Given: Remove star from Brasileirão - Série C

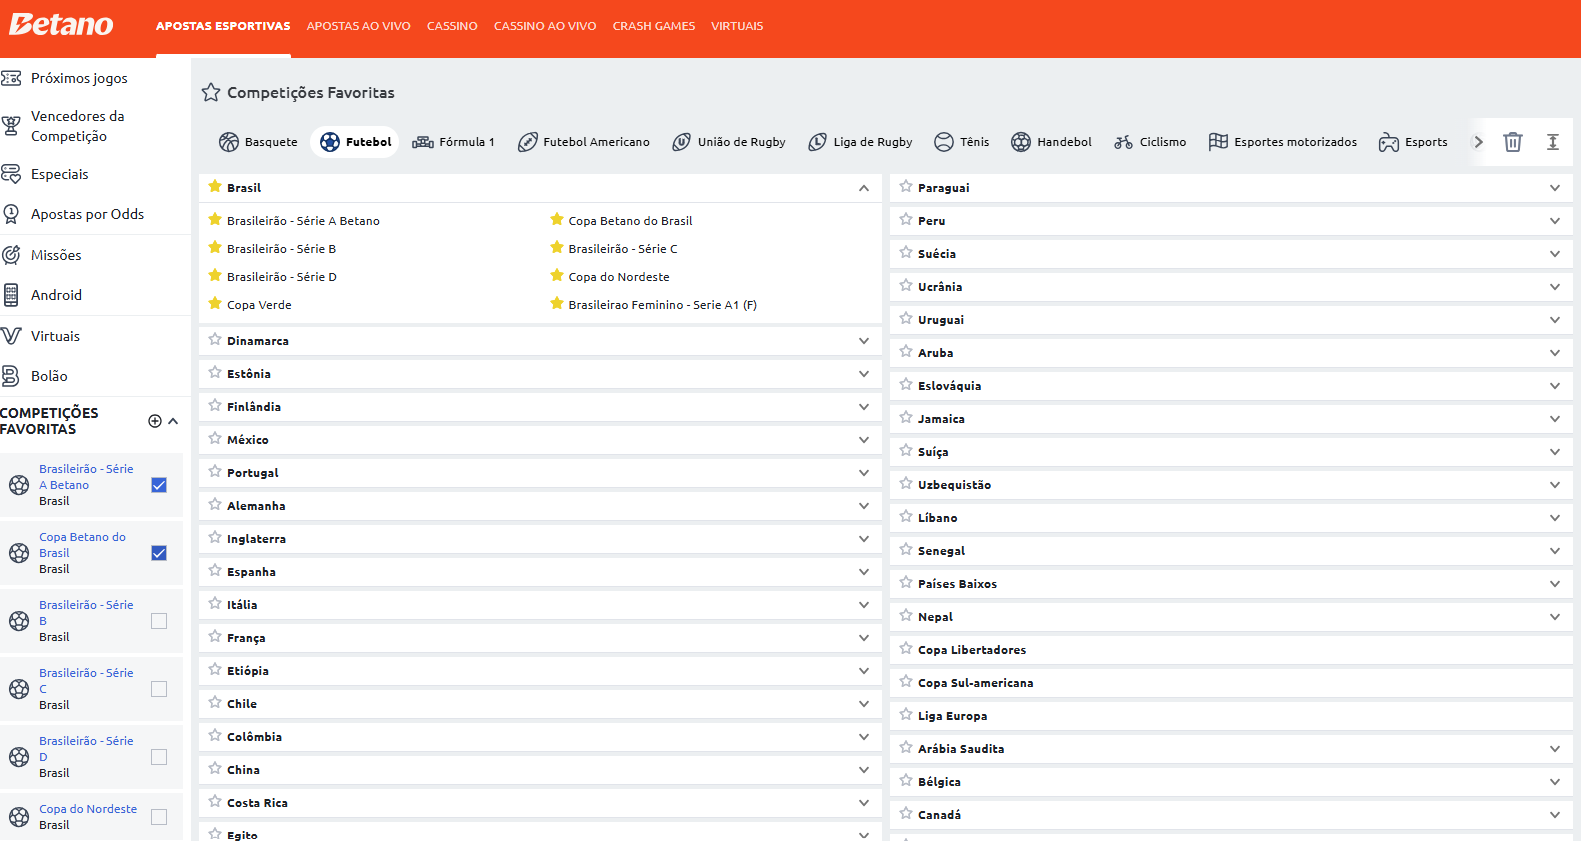Looking at the screenshot, I should click(x=557, y=248).
